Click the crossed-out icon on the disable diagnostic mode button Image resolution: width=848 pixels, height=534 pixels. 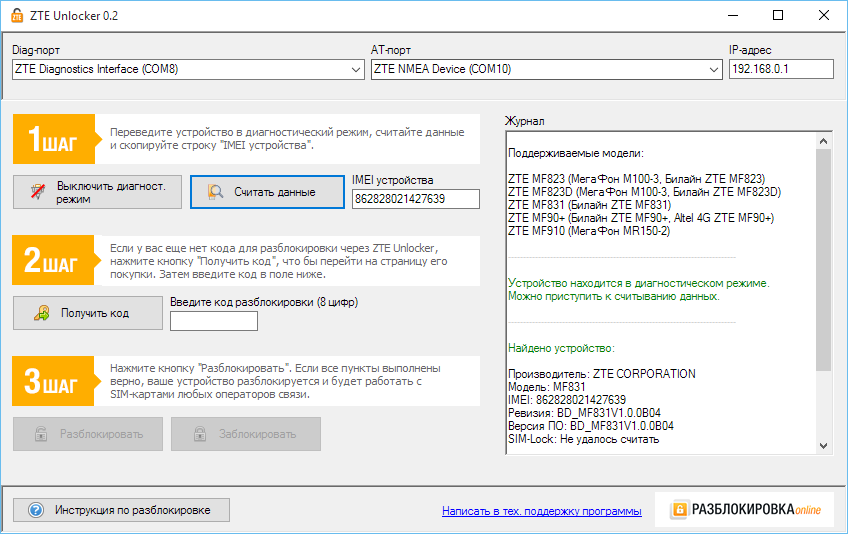[x=38, y=192]
